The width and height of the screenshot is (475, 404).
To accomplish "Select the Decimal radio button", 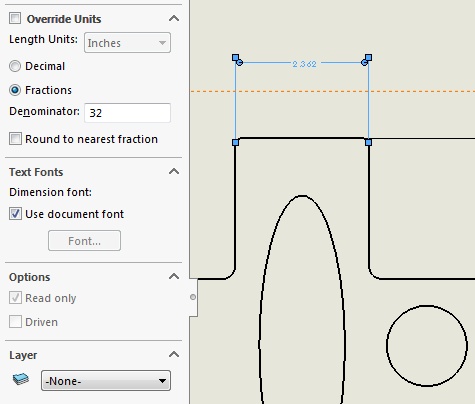I will [15, 66].
